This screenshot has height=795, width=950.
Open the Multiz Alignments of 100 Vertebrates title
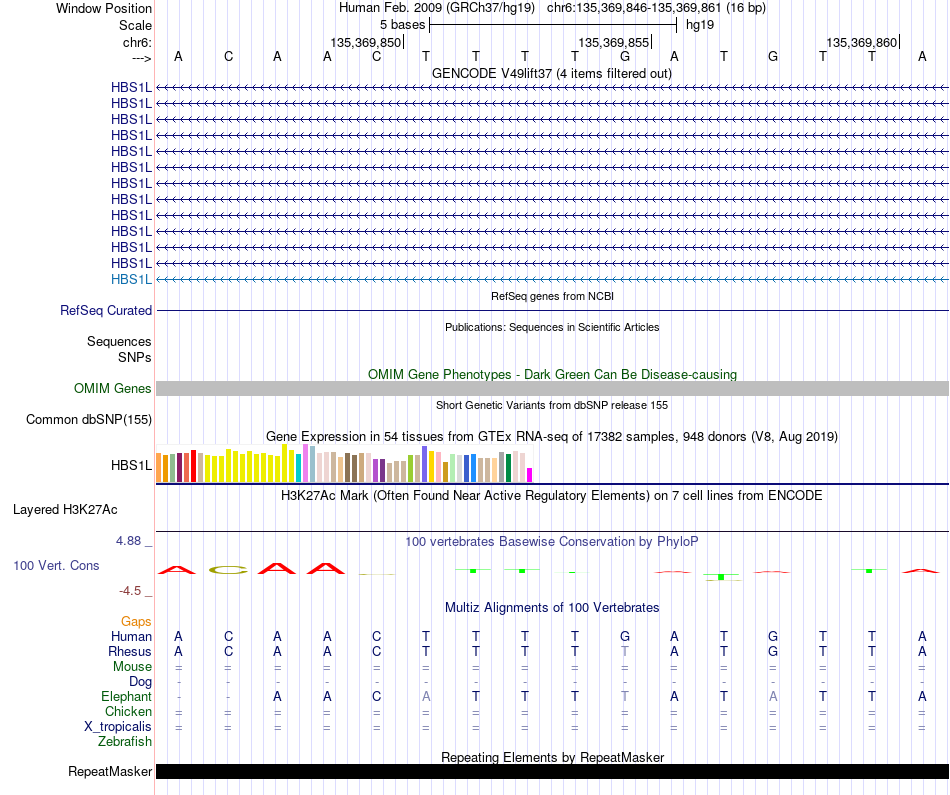(x=552, y=607)
